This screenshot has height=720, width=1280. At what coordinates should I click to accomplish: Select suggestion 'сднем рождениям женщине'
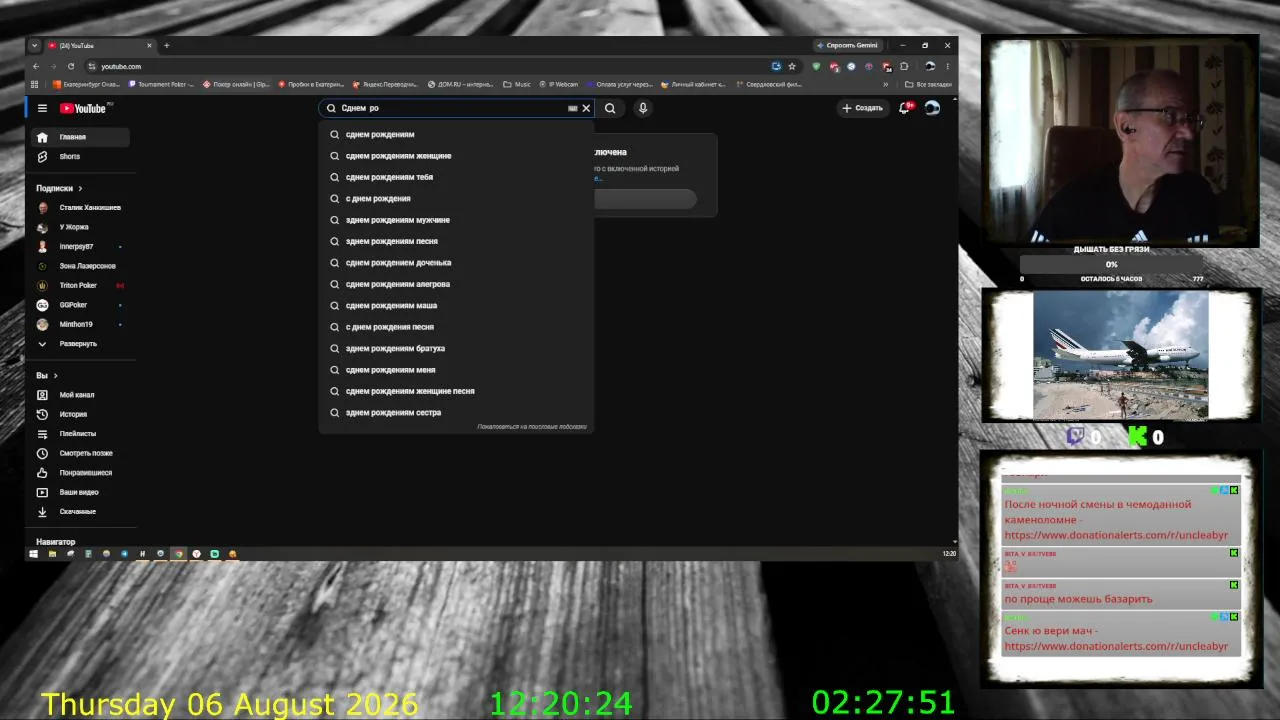[456, 156]
